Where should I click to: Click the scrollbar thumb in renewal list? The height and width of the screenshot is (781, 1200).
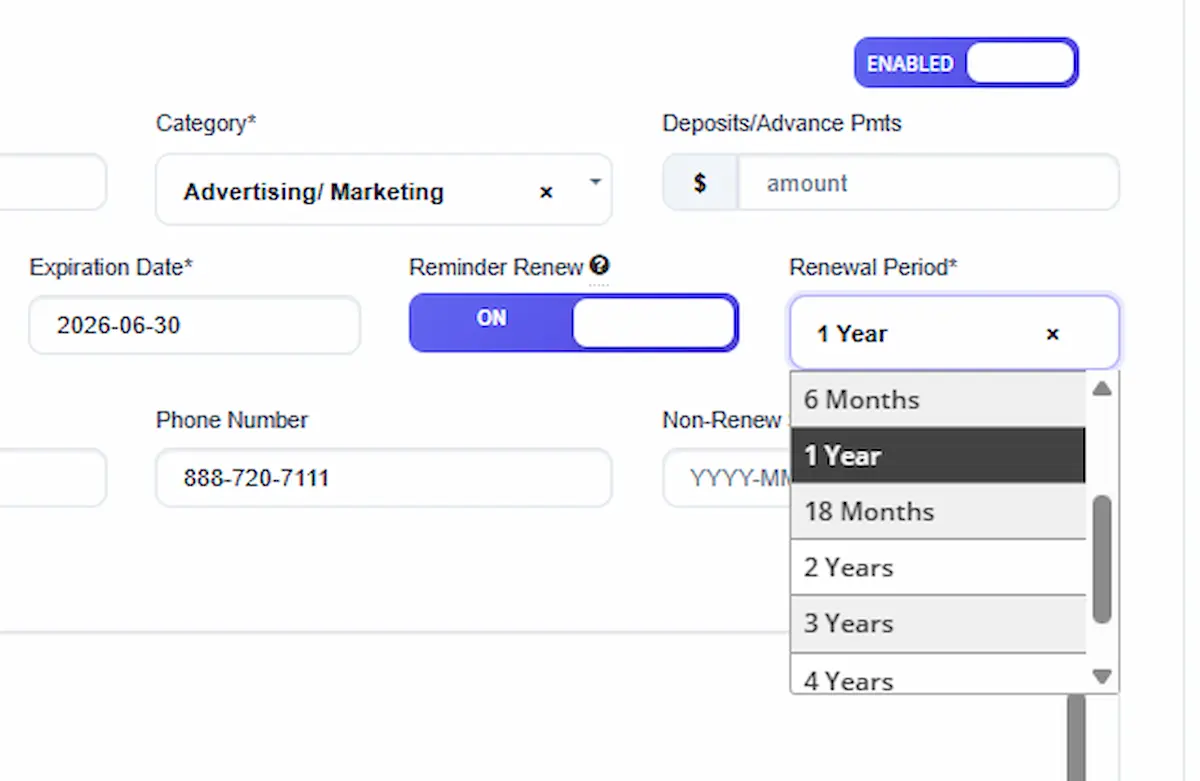coord(1102,560)
